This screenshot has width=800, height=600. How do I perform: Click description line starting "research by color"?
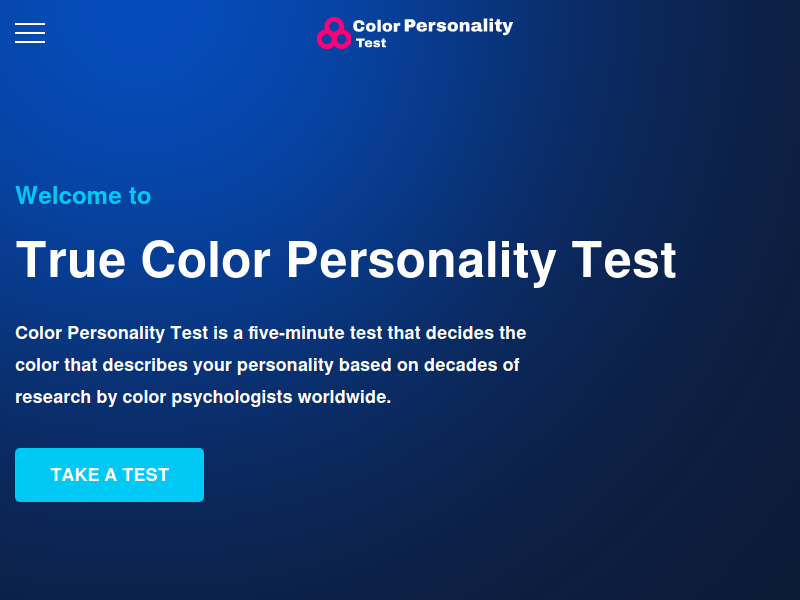point(203,397)
